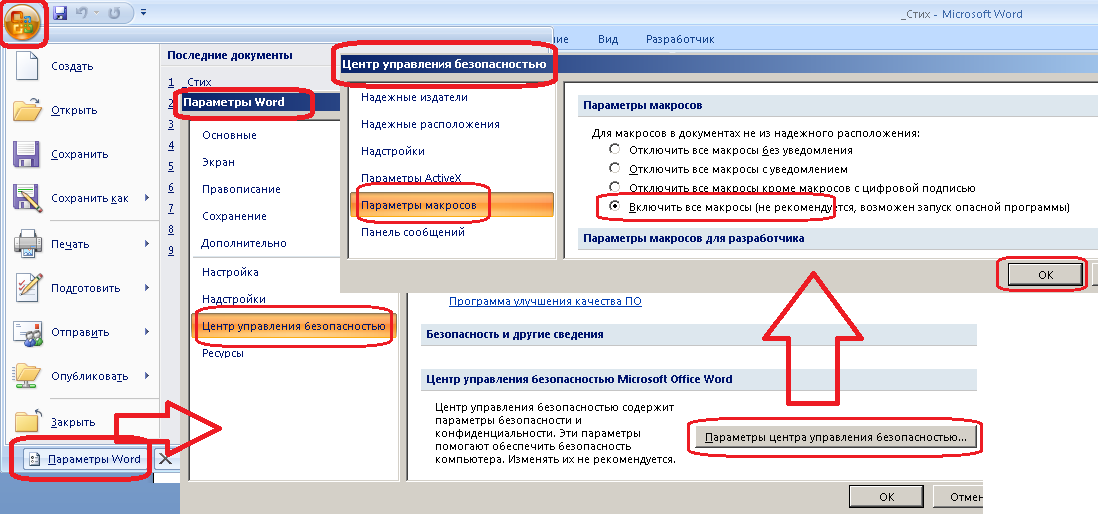Click the Отправить envelope icon

pos(27,332)
